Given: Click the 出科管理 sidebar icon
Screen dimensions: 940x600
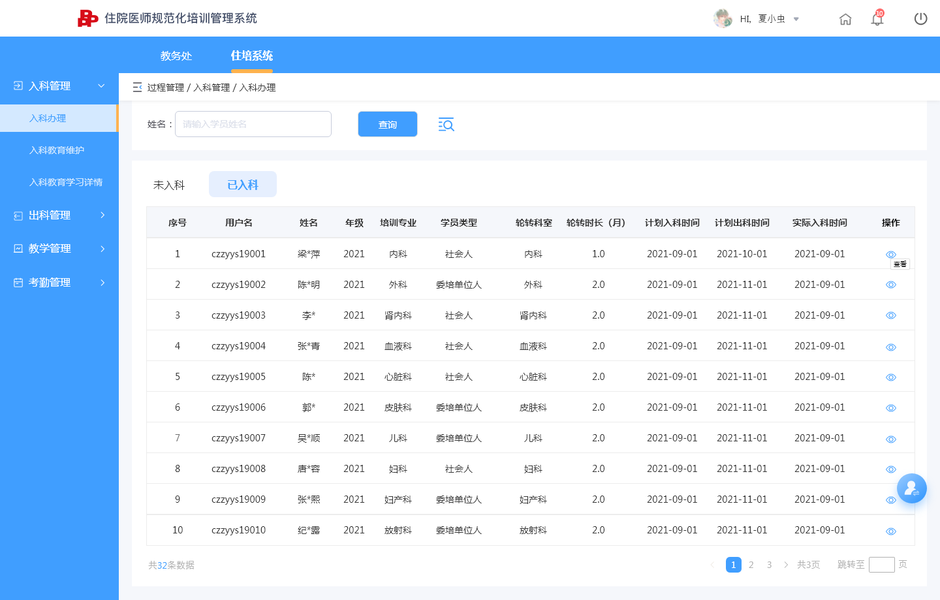Looking at the screenshot, I should click(18, 215).
